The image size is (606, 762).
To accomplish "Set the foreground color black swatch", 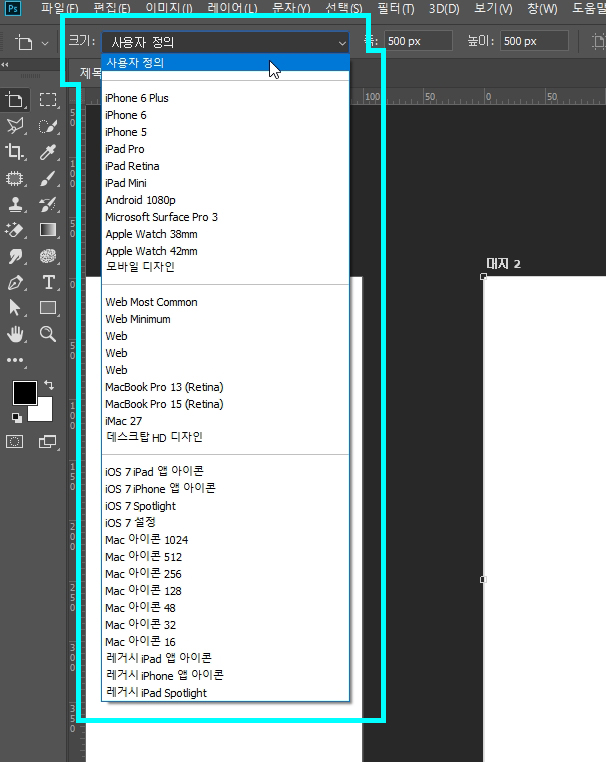I will click(24, 392).
